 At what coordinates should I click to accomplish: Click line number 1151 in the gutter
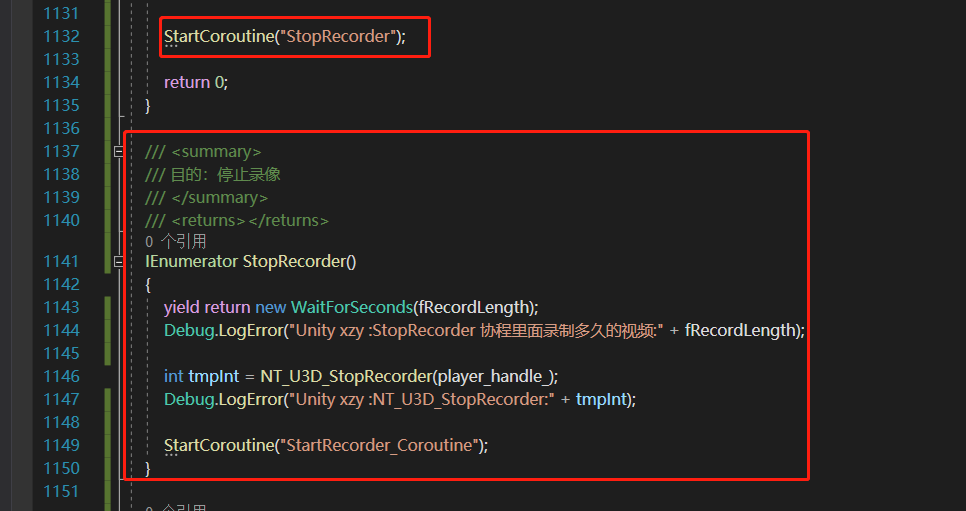(x=61, y=491)
